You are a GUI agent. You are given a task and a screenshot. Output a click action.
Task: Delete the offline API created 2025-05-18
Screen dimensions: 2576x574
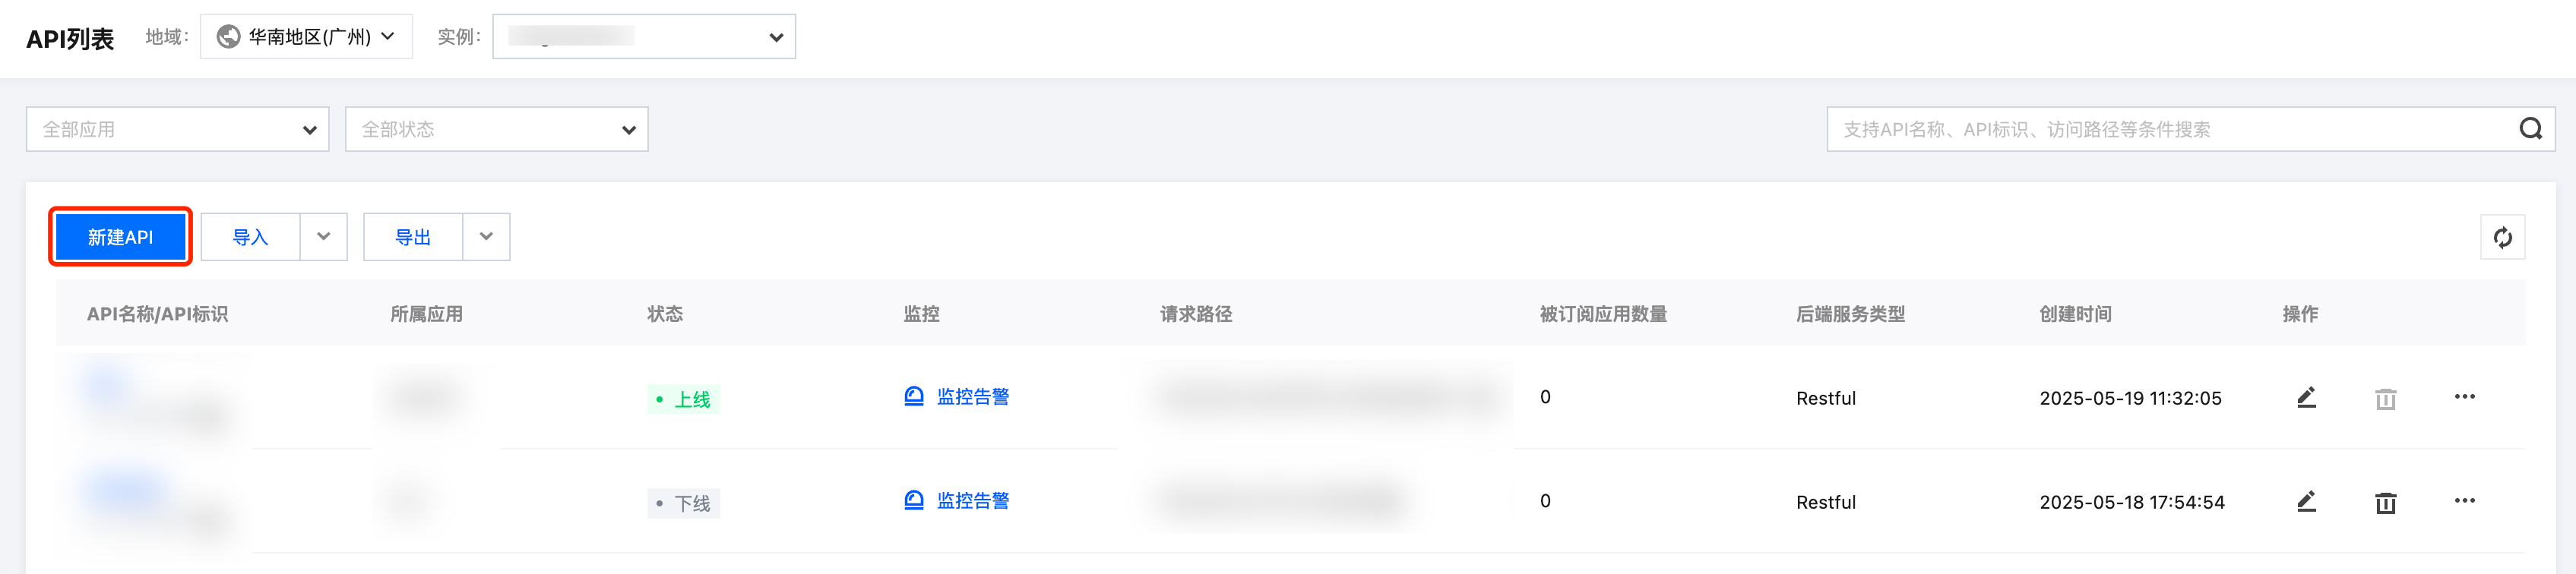click(2385, 503)
